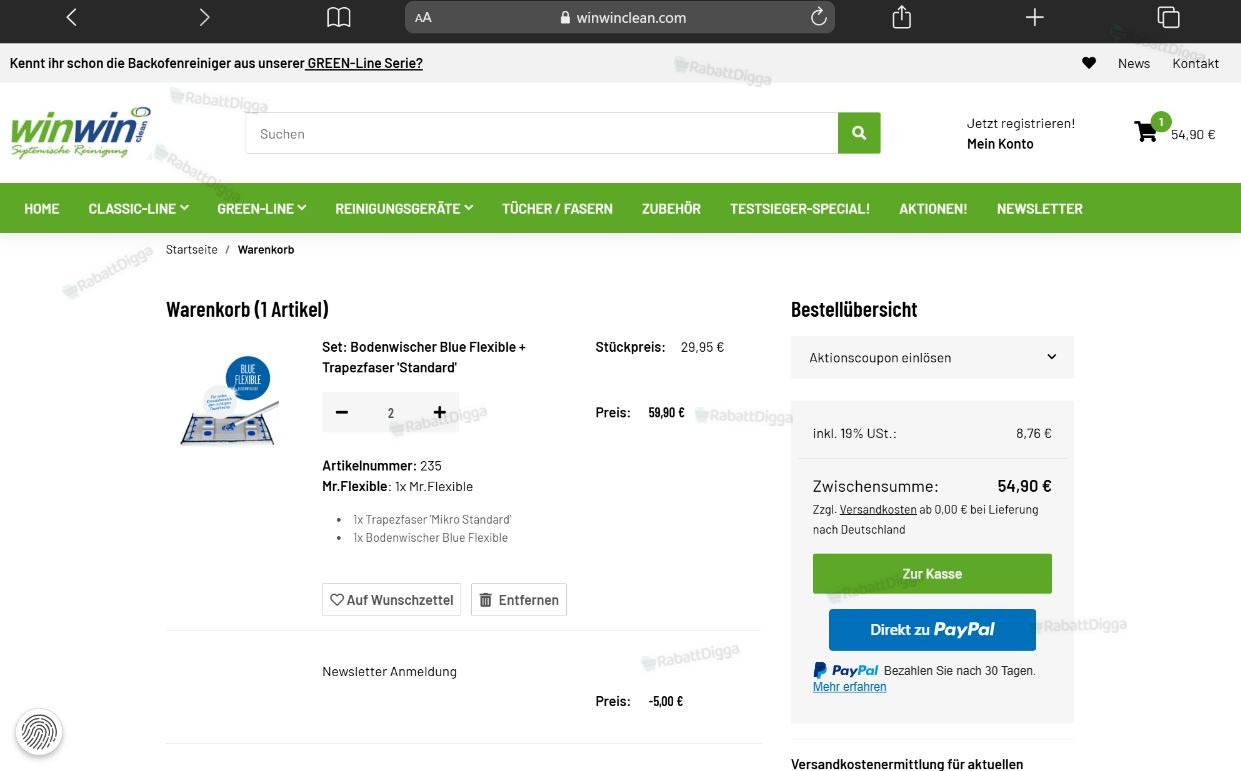Click the green search magnifier button

(859, 133)
